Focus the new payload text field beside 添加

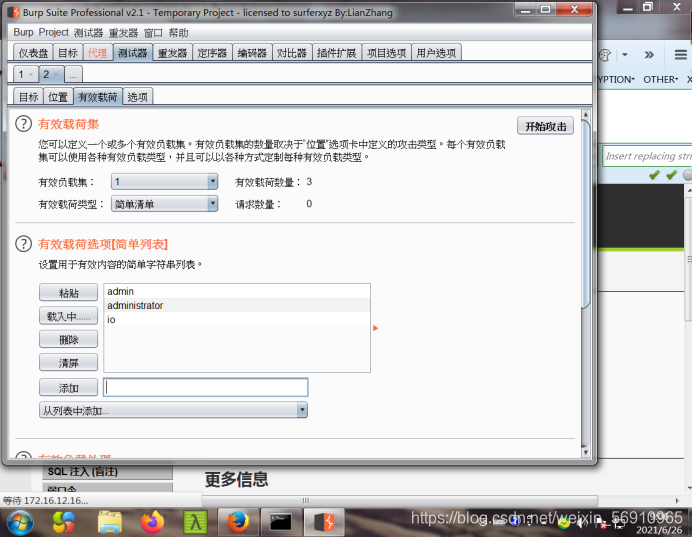point(206,387)
